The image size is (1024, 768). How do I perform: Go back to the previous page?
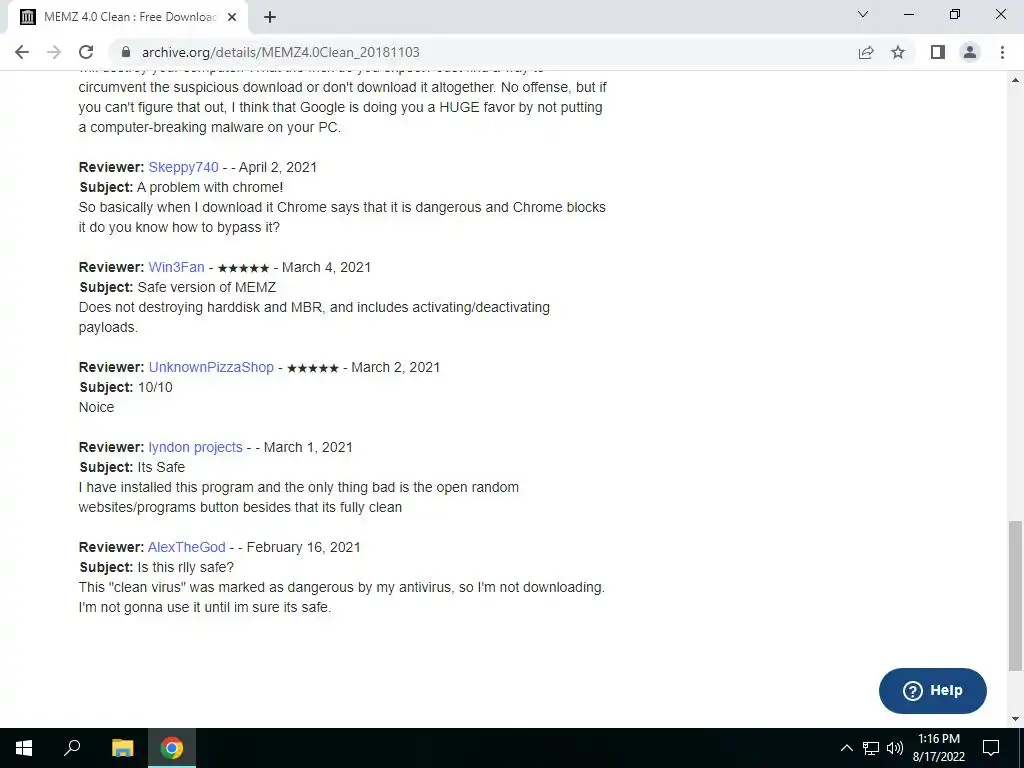(x=22, y=52)
